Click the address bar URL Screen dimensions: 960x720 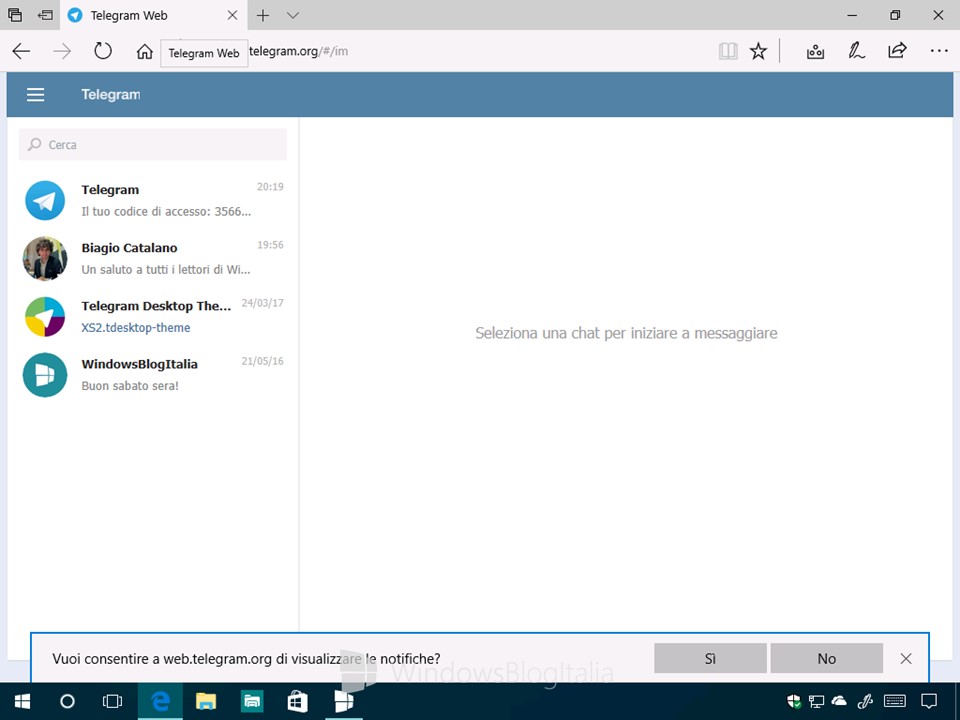tap(298, 51)
